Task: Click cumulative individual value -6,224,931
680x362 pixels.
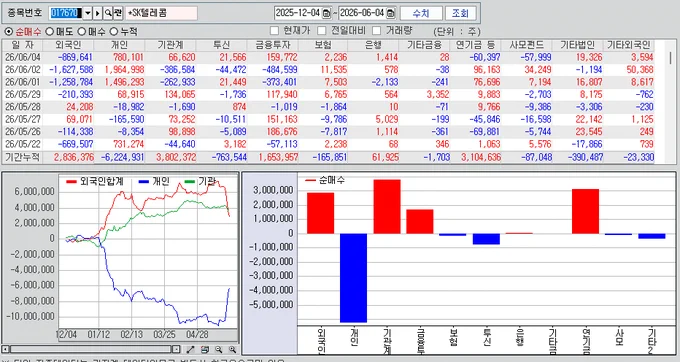Action: tap(122, 157)
